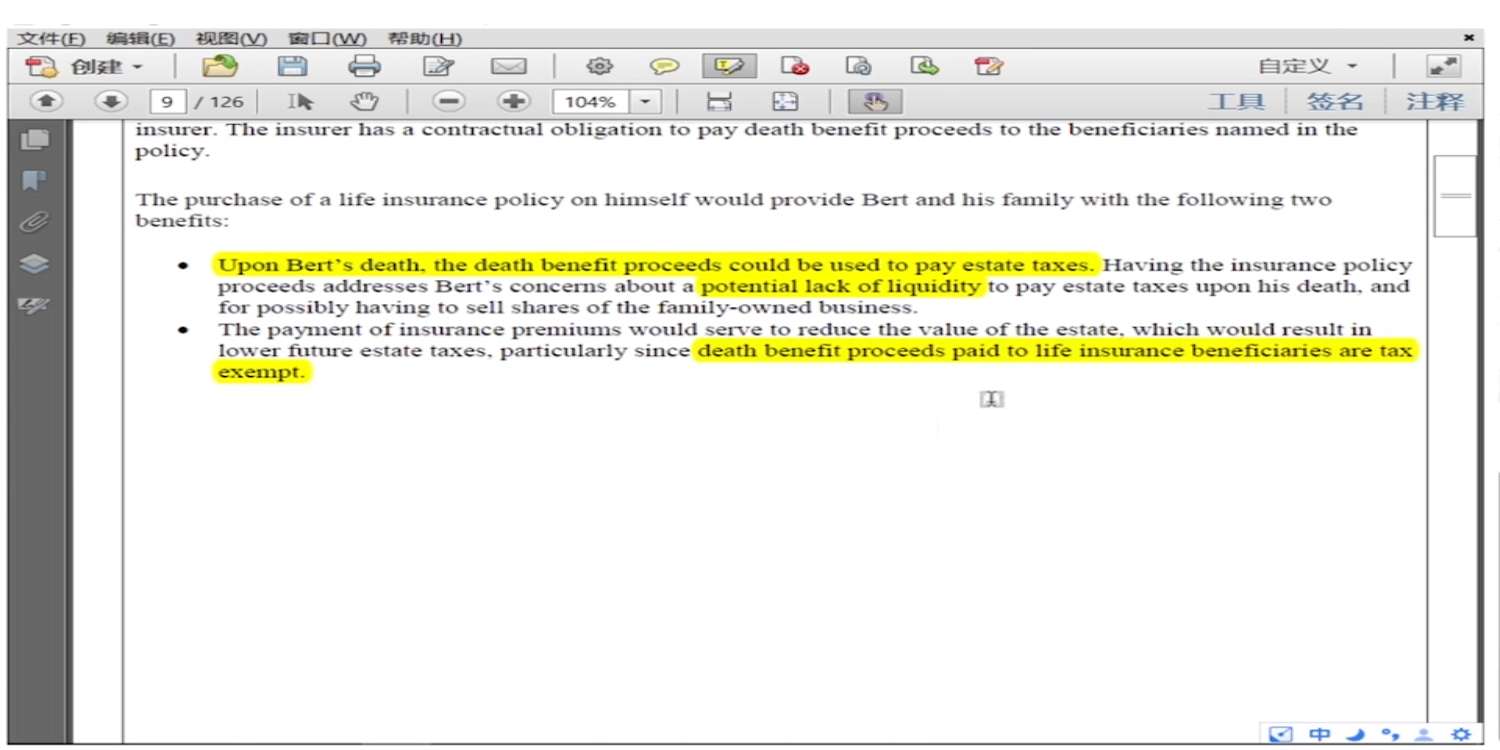Click the IME keyboard icon in tray
This screenshot has width=1500, height=750.
tap(1280, 735)
